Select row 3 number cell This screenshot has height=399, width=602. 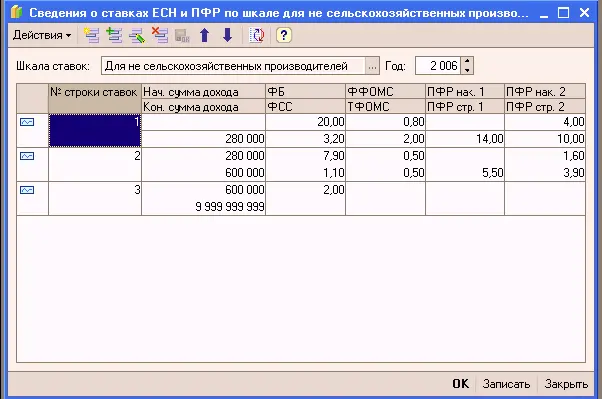coord(95,198)
